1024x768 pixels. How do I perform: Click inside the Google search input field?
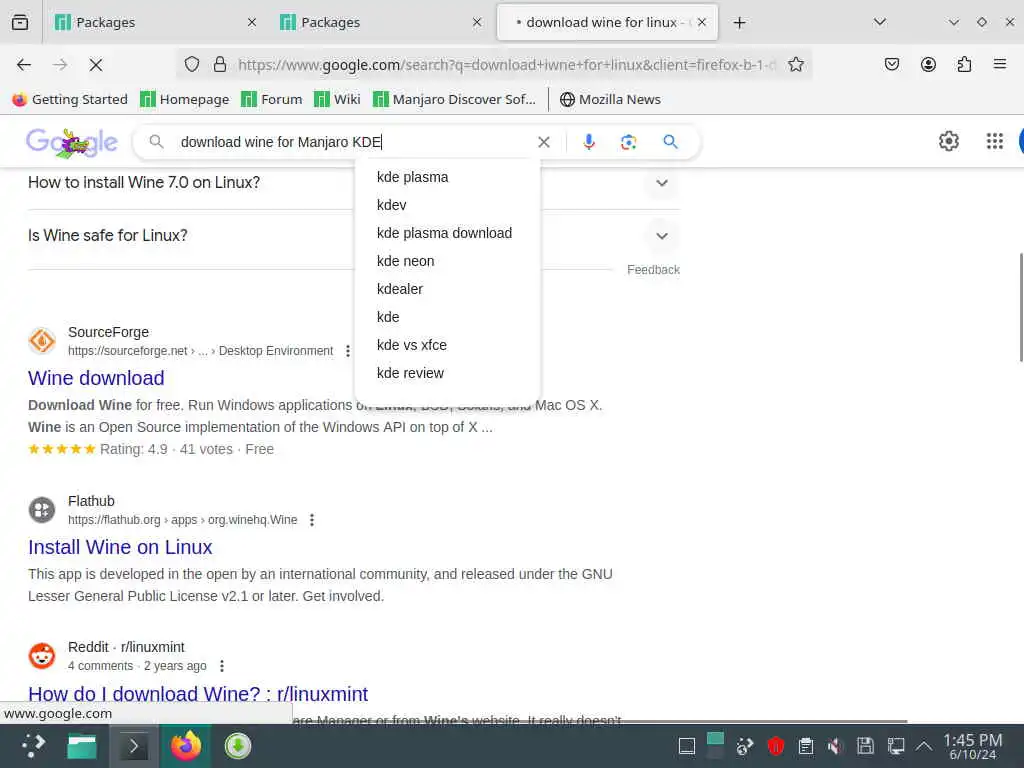tap(353, 142)
